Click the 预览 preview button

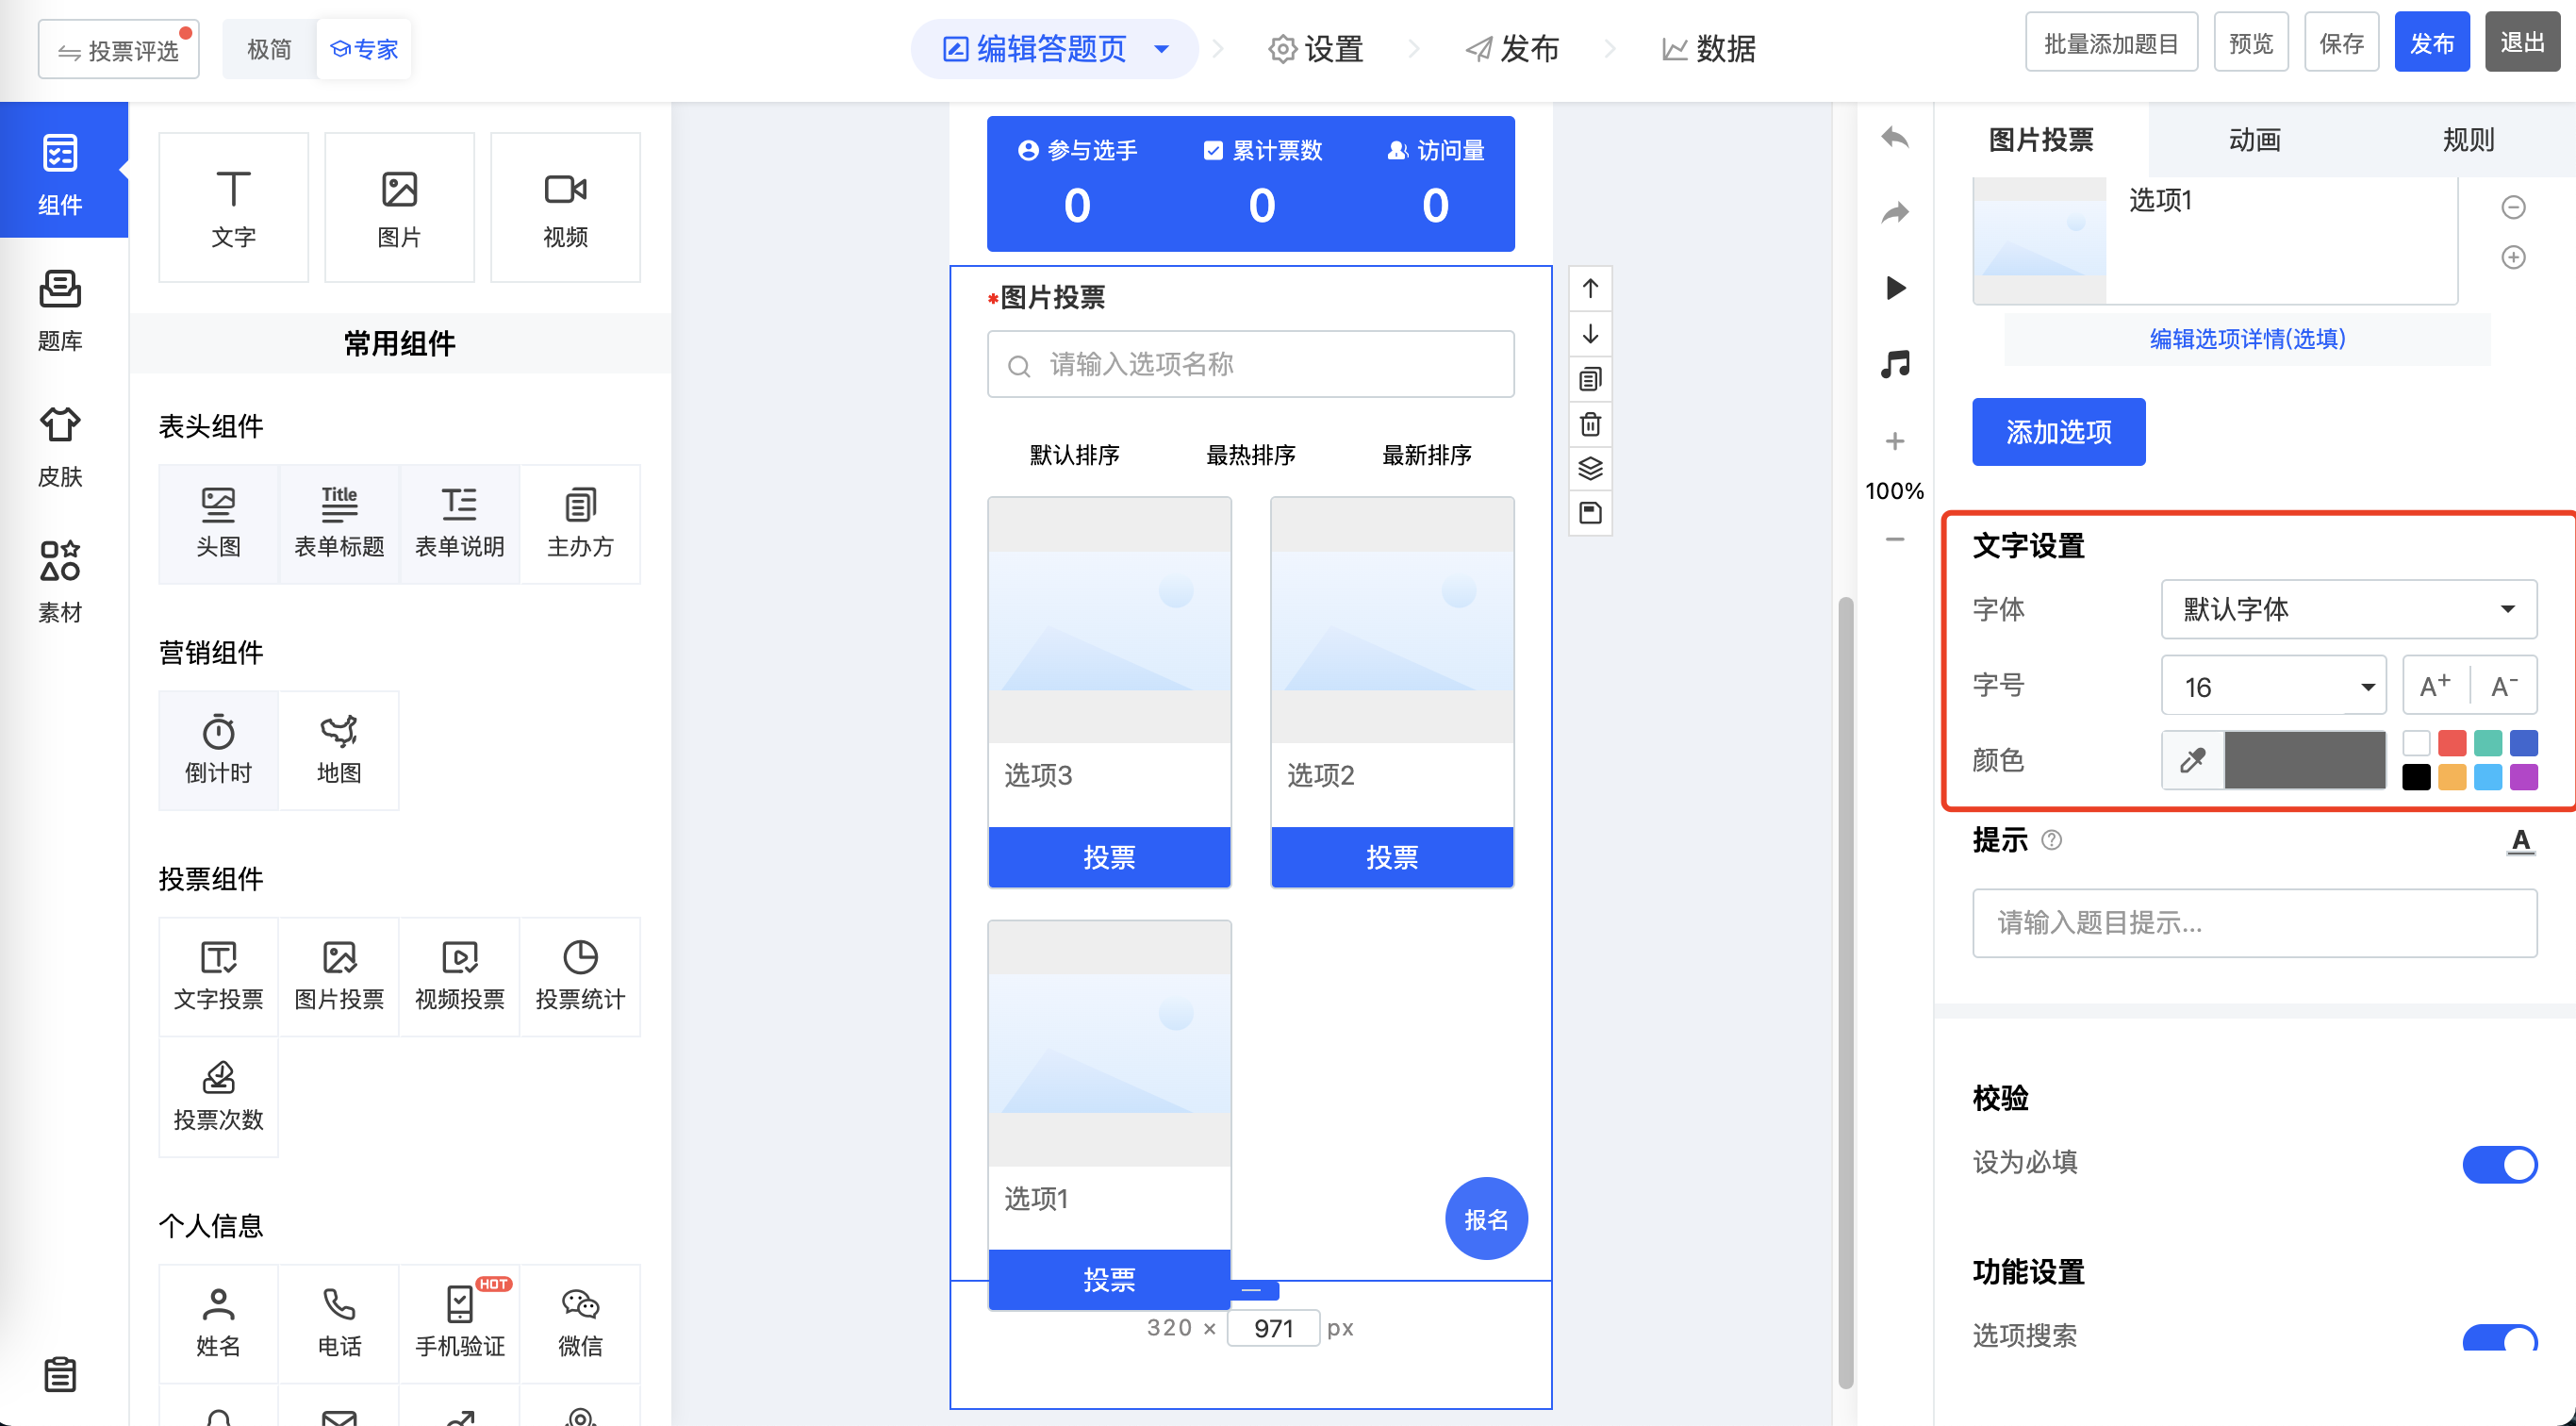[x=2250, y=43]
